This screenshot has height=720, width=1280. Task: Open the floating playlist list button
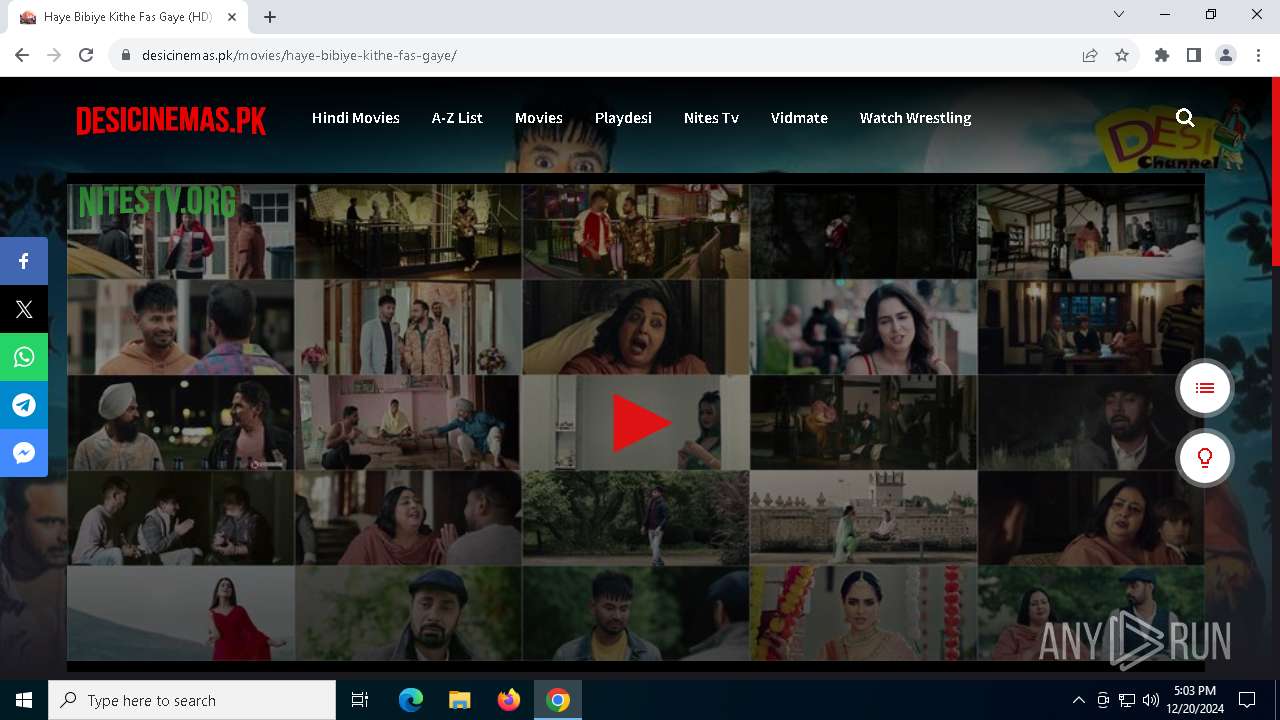pyautogui.click(x=1204, y=388)
